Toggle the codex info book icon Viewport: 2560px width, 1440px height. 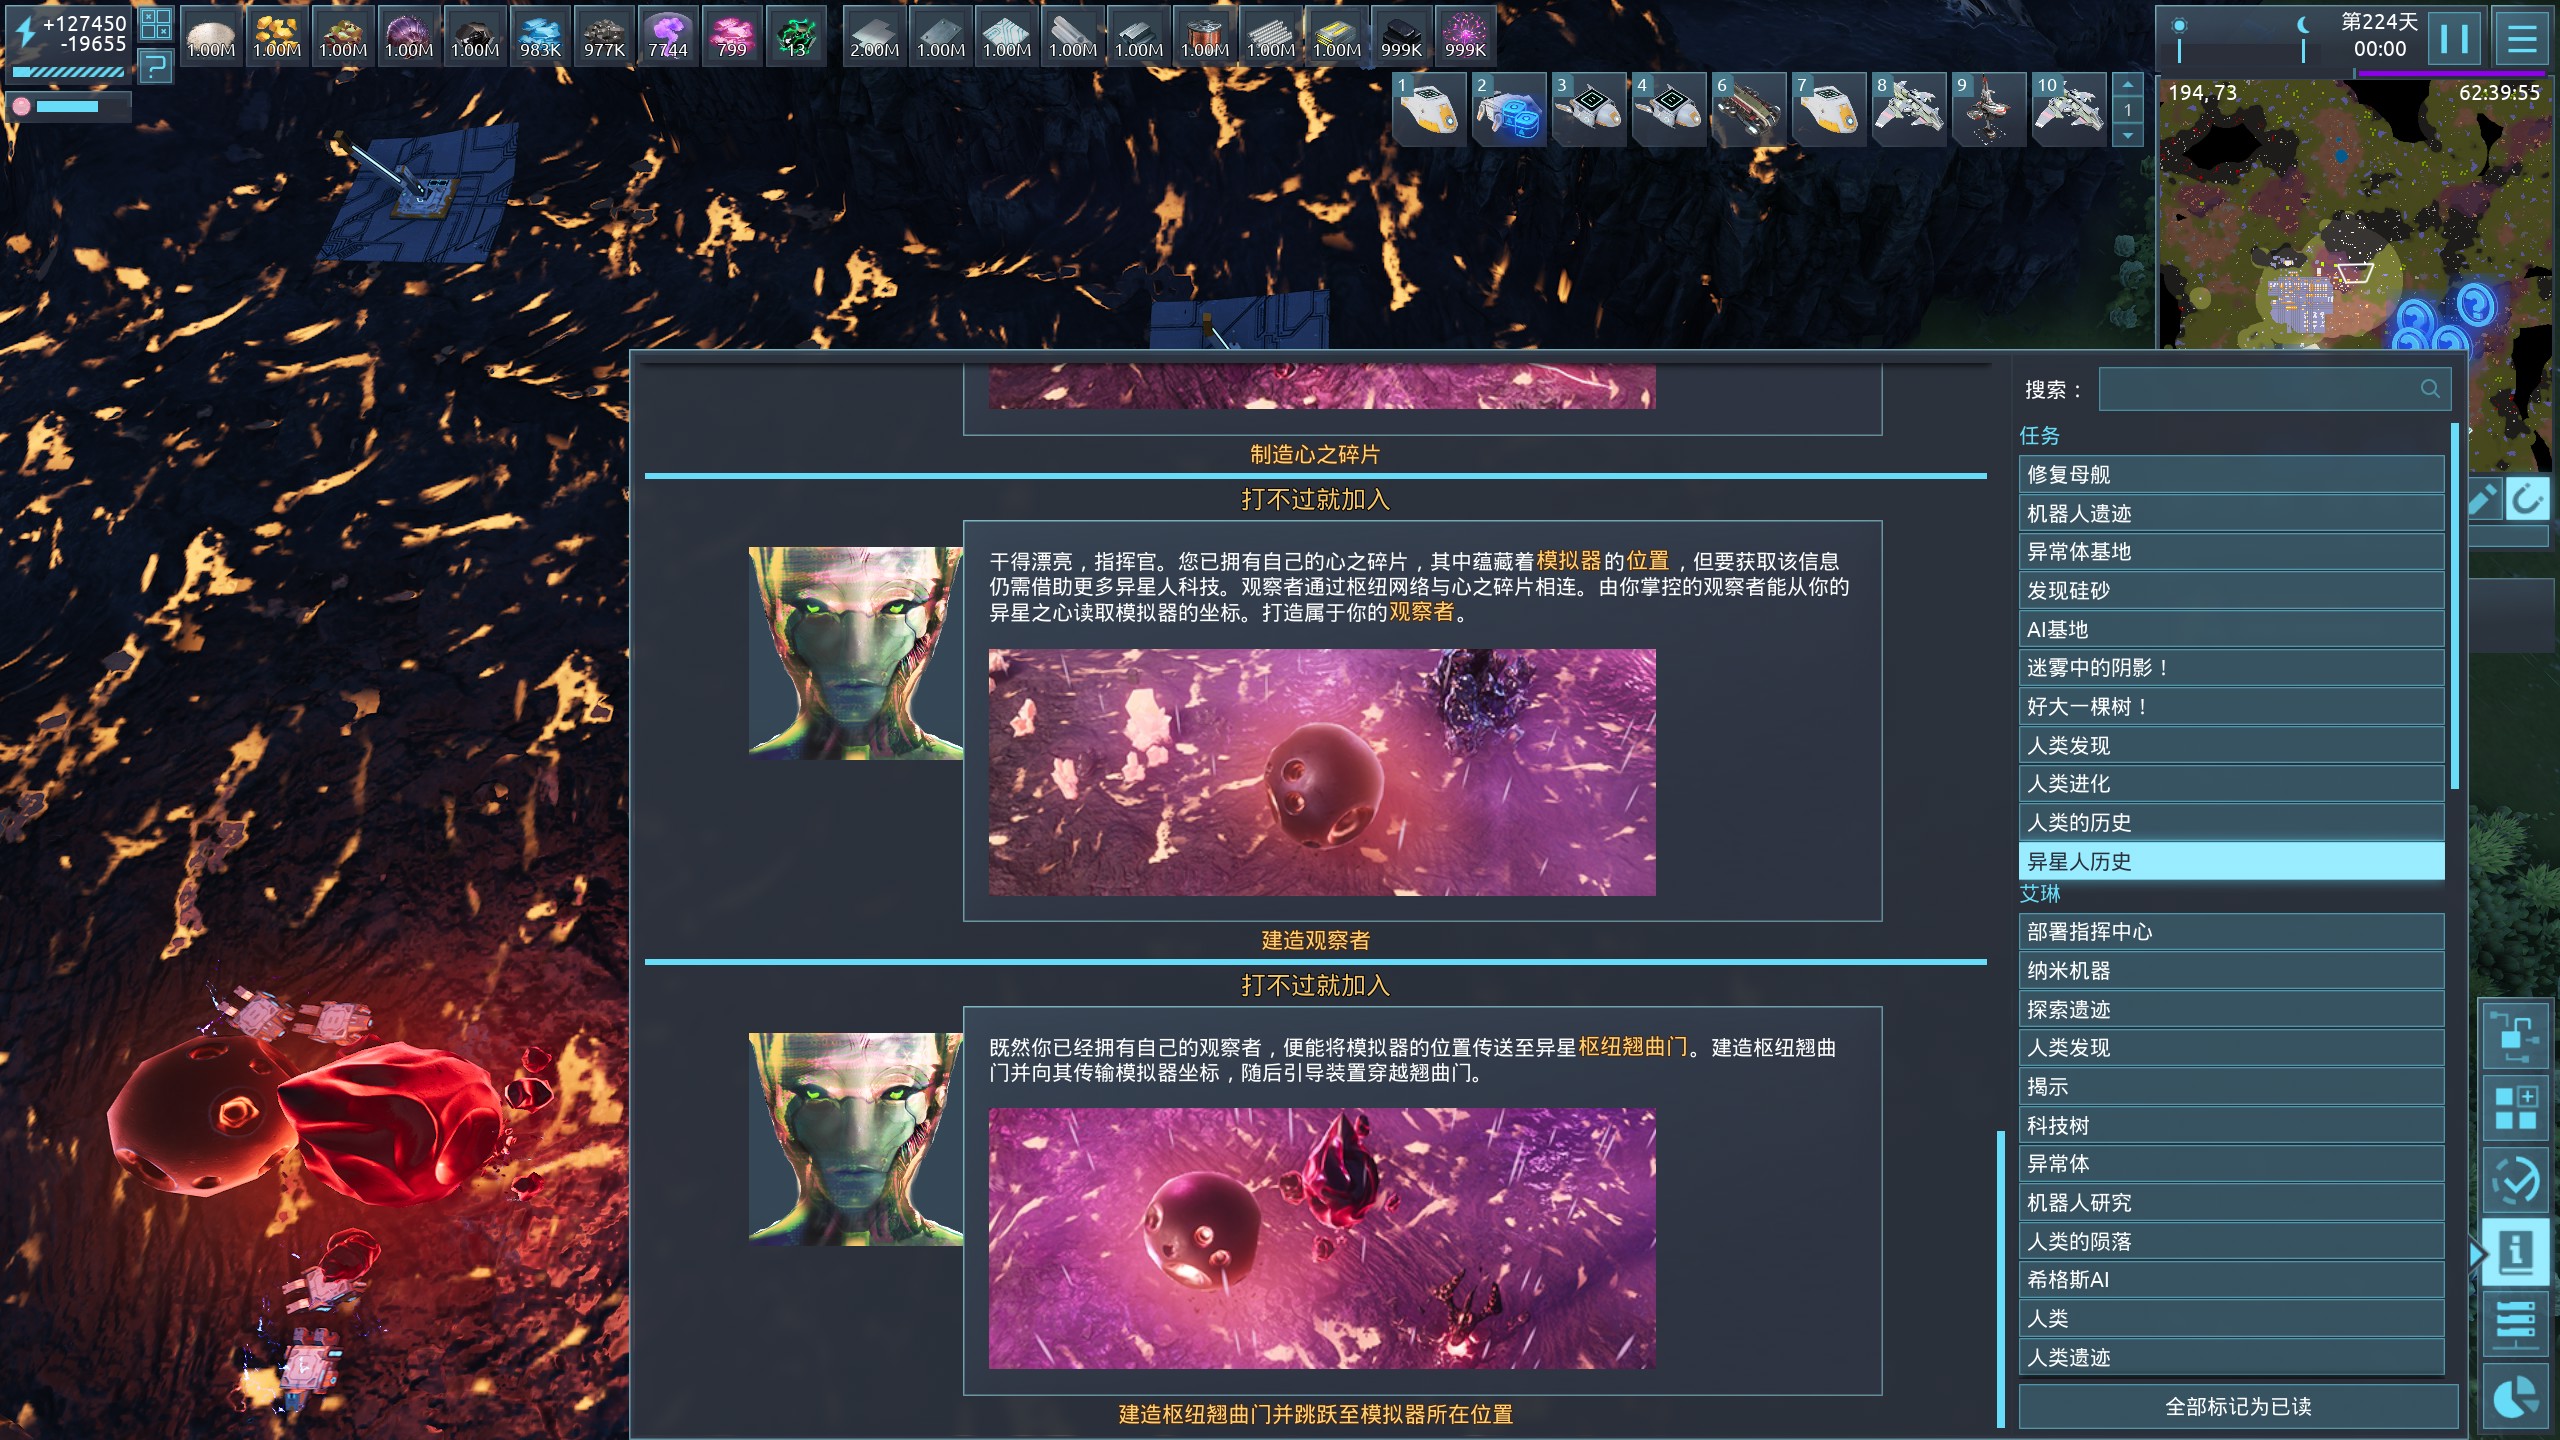click(2514, 1251)
